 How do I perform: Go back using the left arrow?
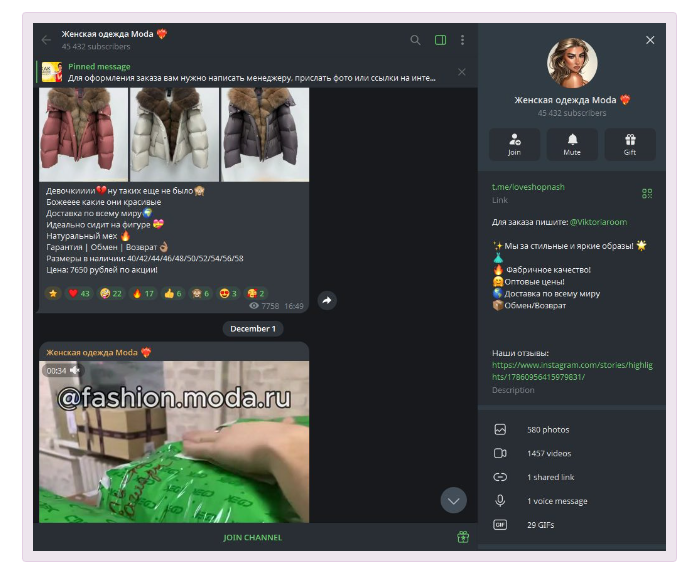point(46,40)
